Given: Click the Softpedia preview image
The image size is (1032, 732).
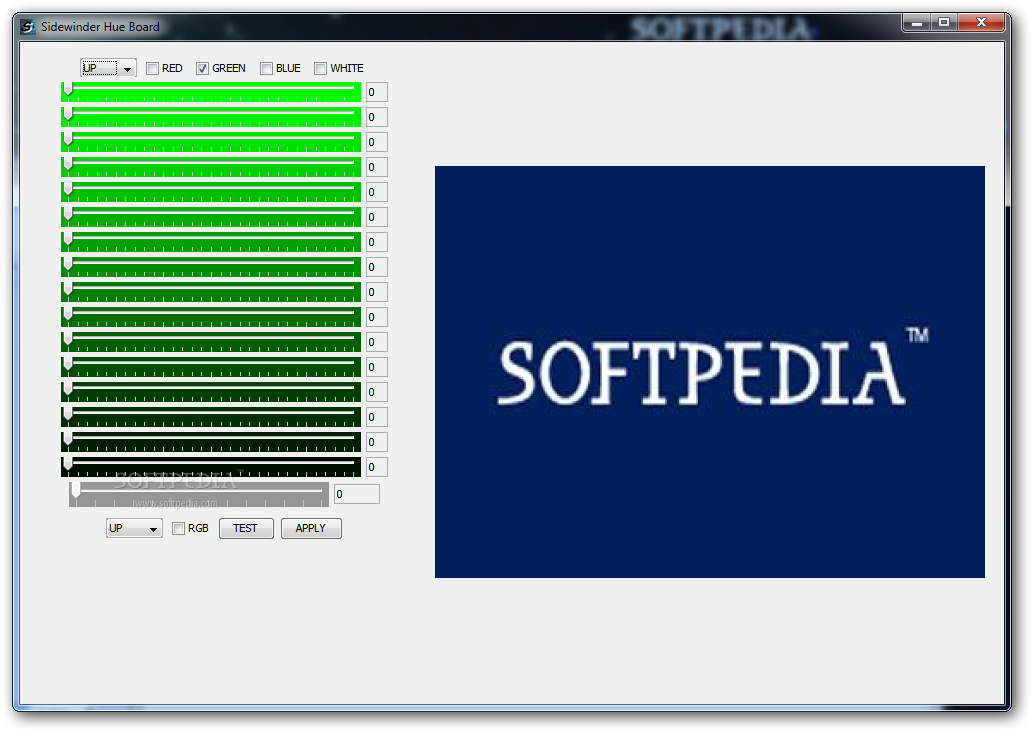Looking at the screenshot, I should 710,372.
